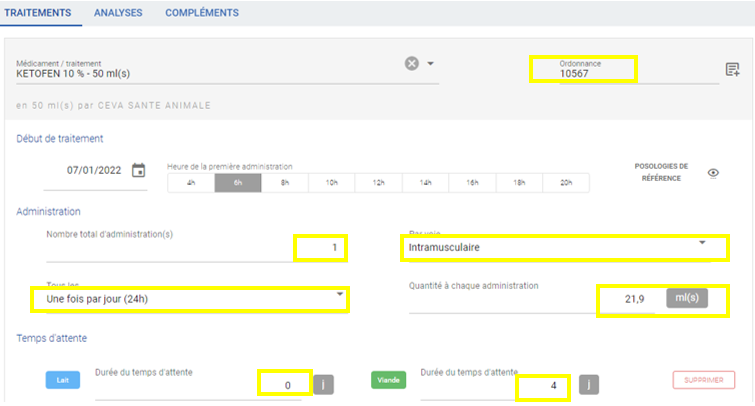Open the ANALYSES tab
755x406 pixels.
click(x=118, y=13)
